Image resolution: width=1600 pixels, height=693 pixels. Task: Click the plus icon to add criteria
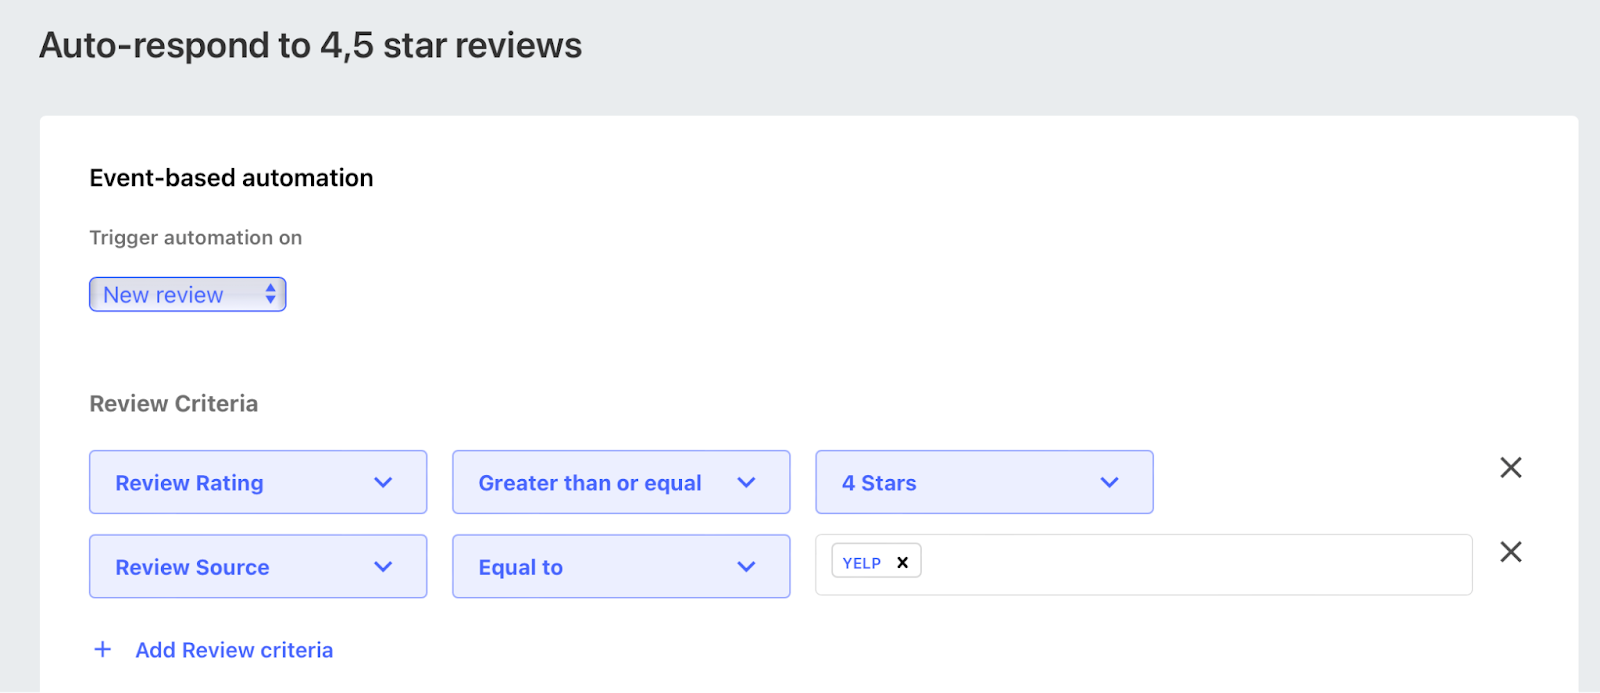tap(102, 650)
